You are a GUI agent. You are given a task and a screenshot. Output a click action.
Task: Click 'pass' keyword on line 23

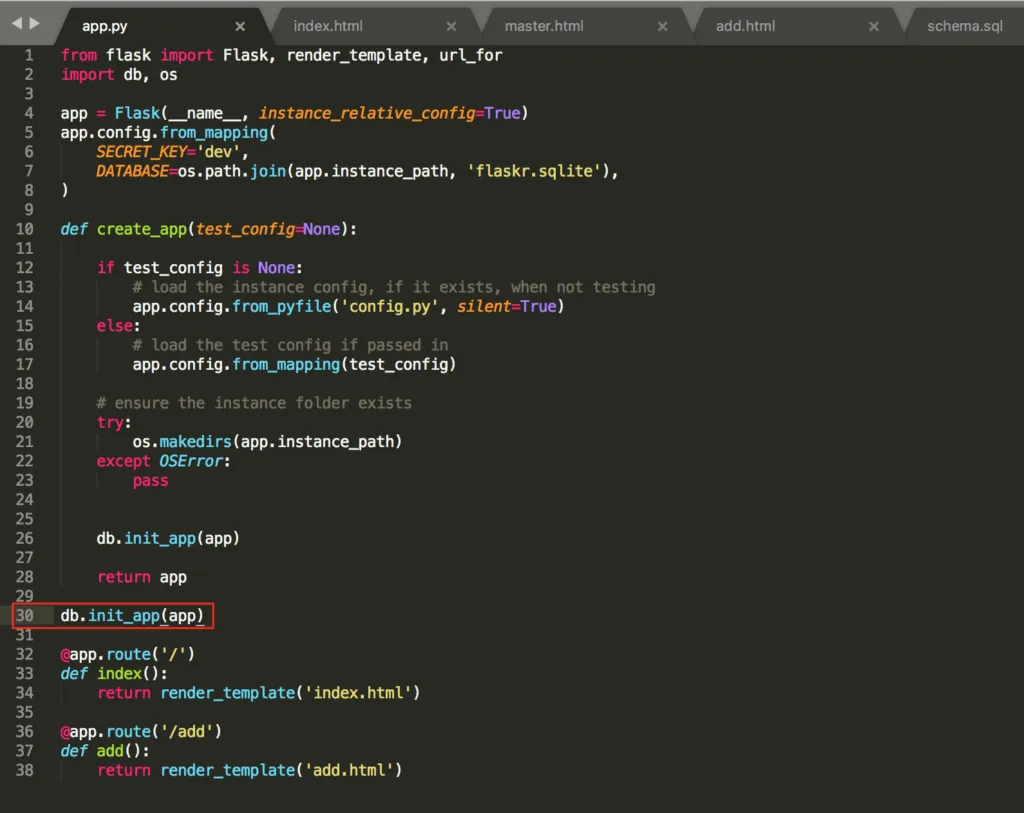(150, 481)
